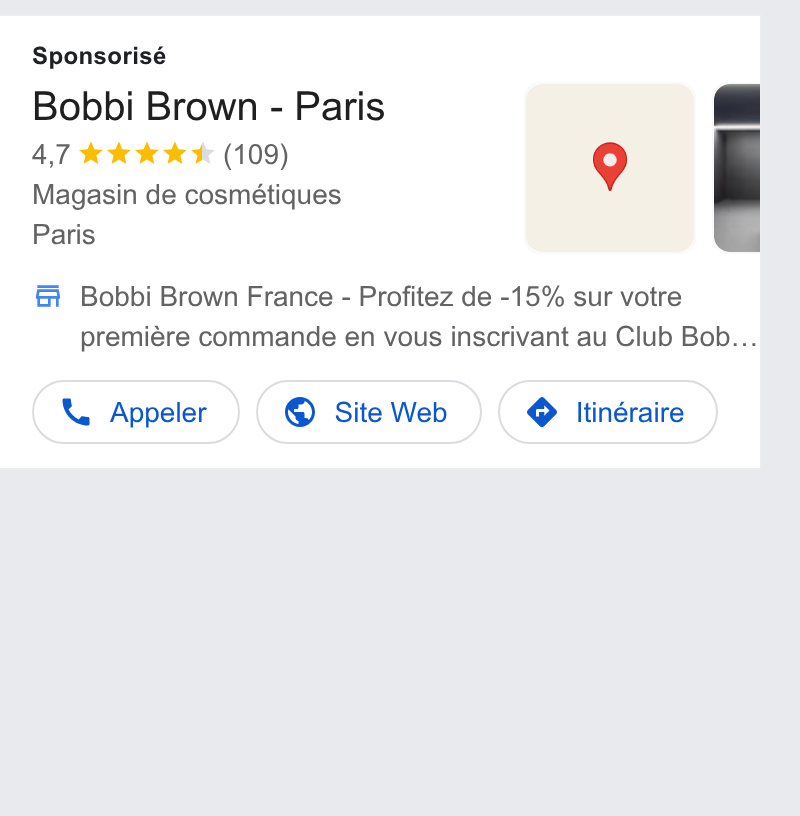
Task: Click the blue storefront icon beside promo text
Action: (x=48, y=296)
